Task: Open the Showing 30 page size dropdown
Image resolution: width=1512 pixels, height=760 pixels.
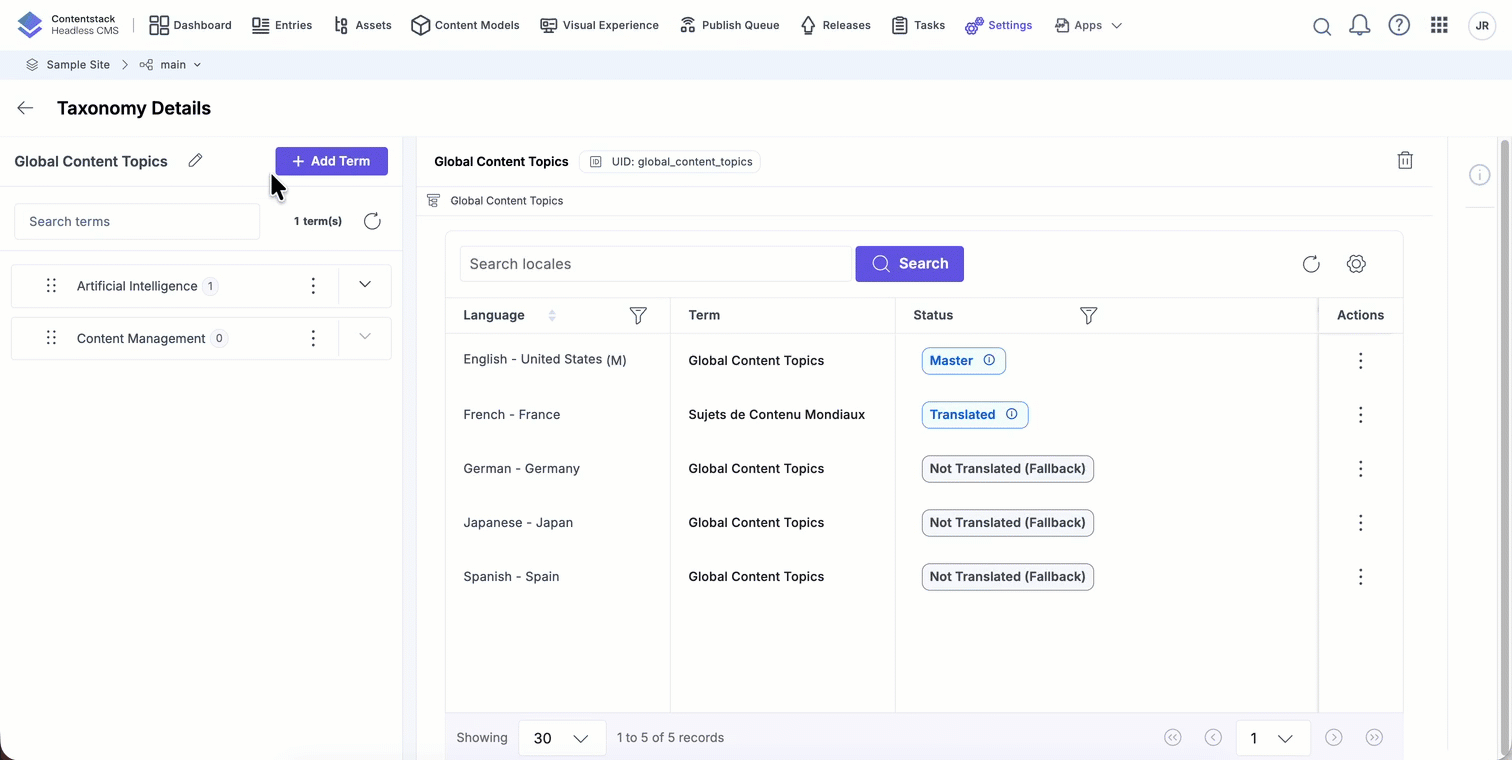Action: tap(562, 738)
